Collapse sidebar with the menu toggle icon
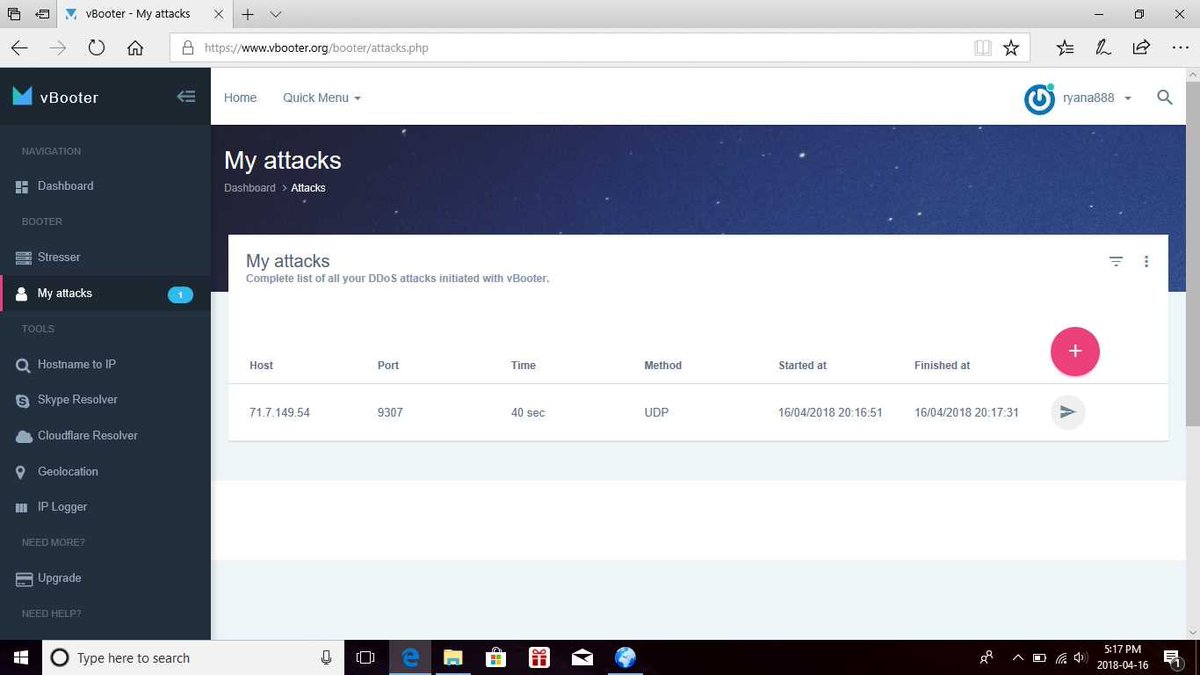 pyautogui.click(x=186, y=97)
